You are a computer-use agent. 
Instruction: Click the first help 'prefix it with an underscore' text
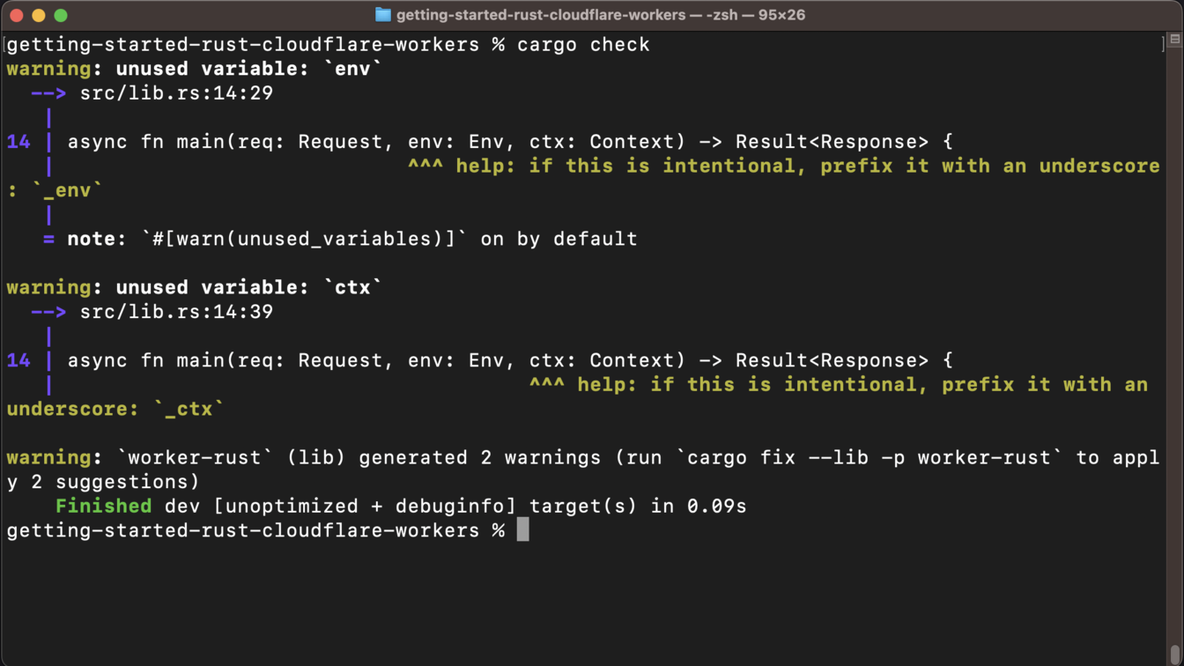coord(990,166)
